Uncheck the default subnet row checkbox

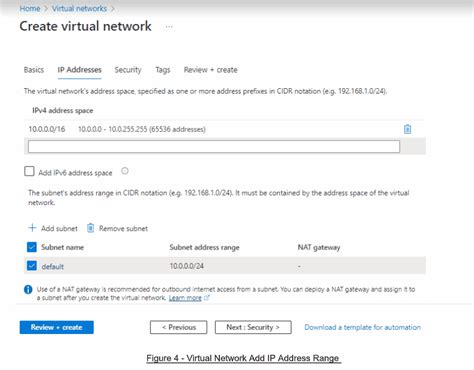pyautogui.click(x=32, y=266)
